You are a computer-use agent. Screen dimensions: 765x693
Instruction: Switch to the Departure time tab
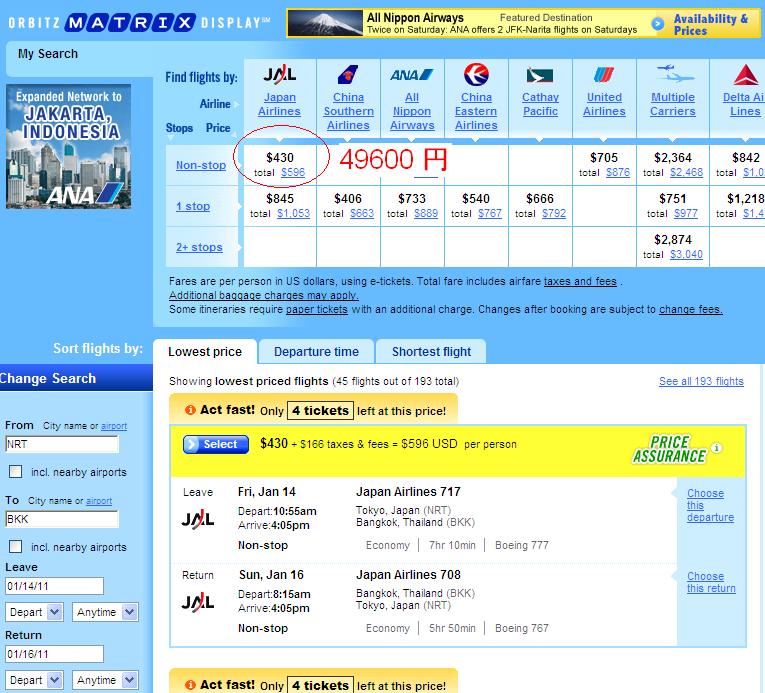click(x=316, y=351)
